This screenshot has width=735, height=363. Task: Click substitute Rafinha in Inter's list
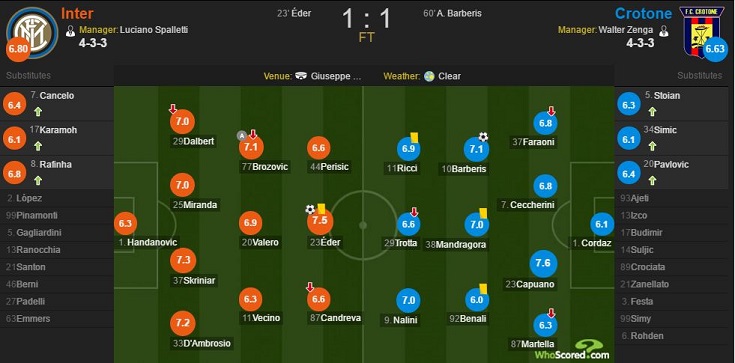tap(51, 165)
